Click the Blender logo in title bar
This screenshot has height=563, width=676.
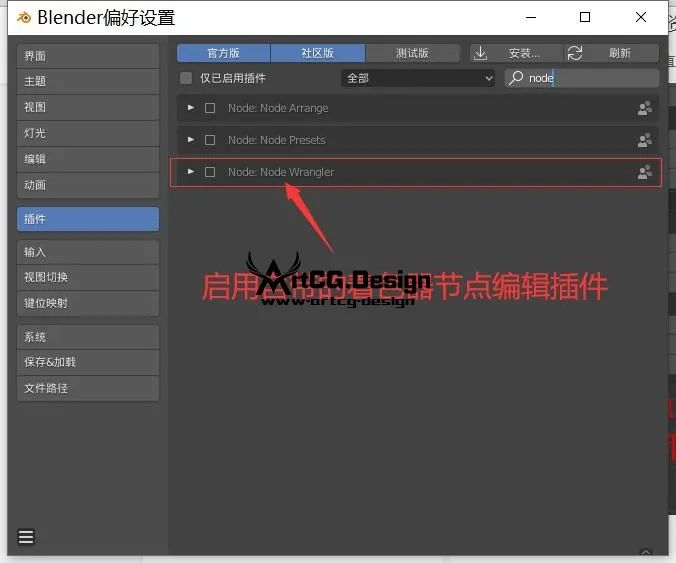[24, 18]
